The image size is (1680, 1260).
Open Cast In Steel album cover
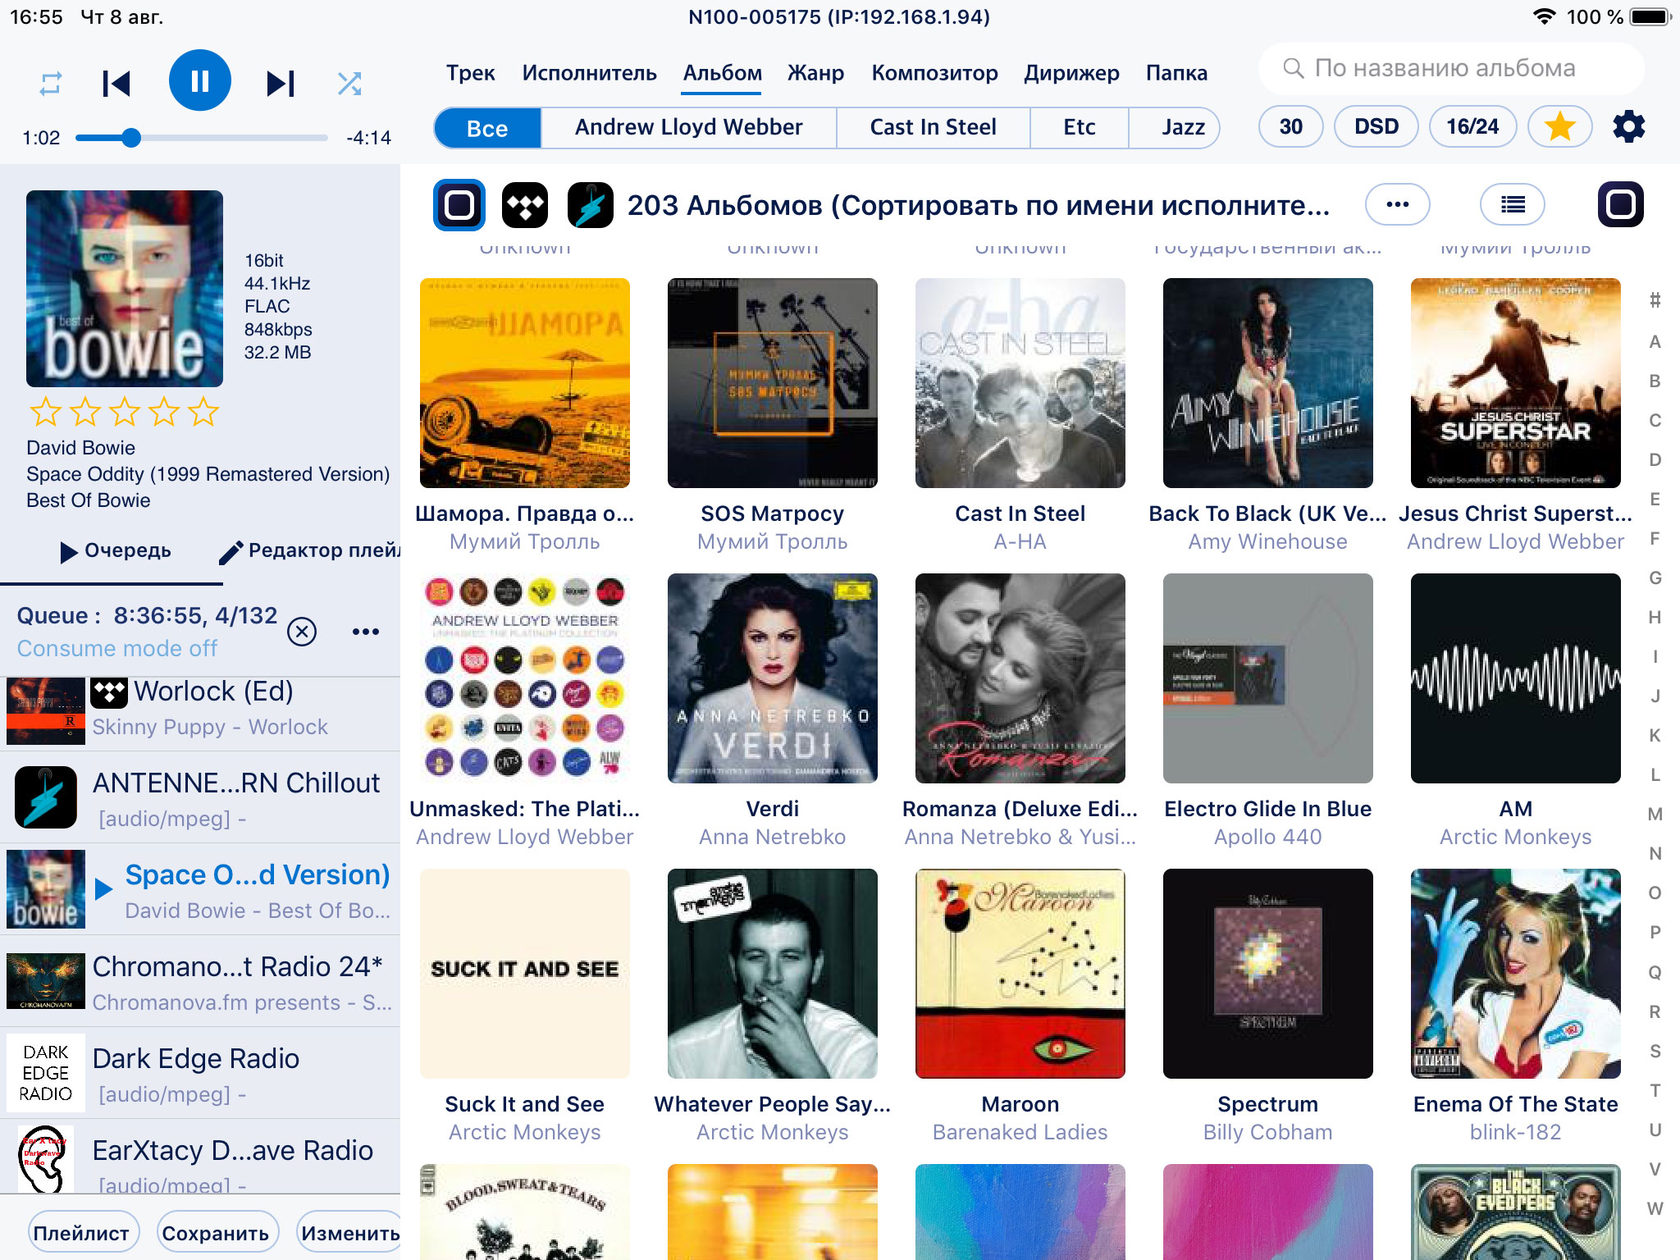(x=1020, y=383)
